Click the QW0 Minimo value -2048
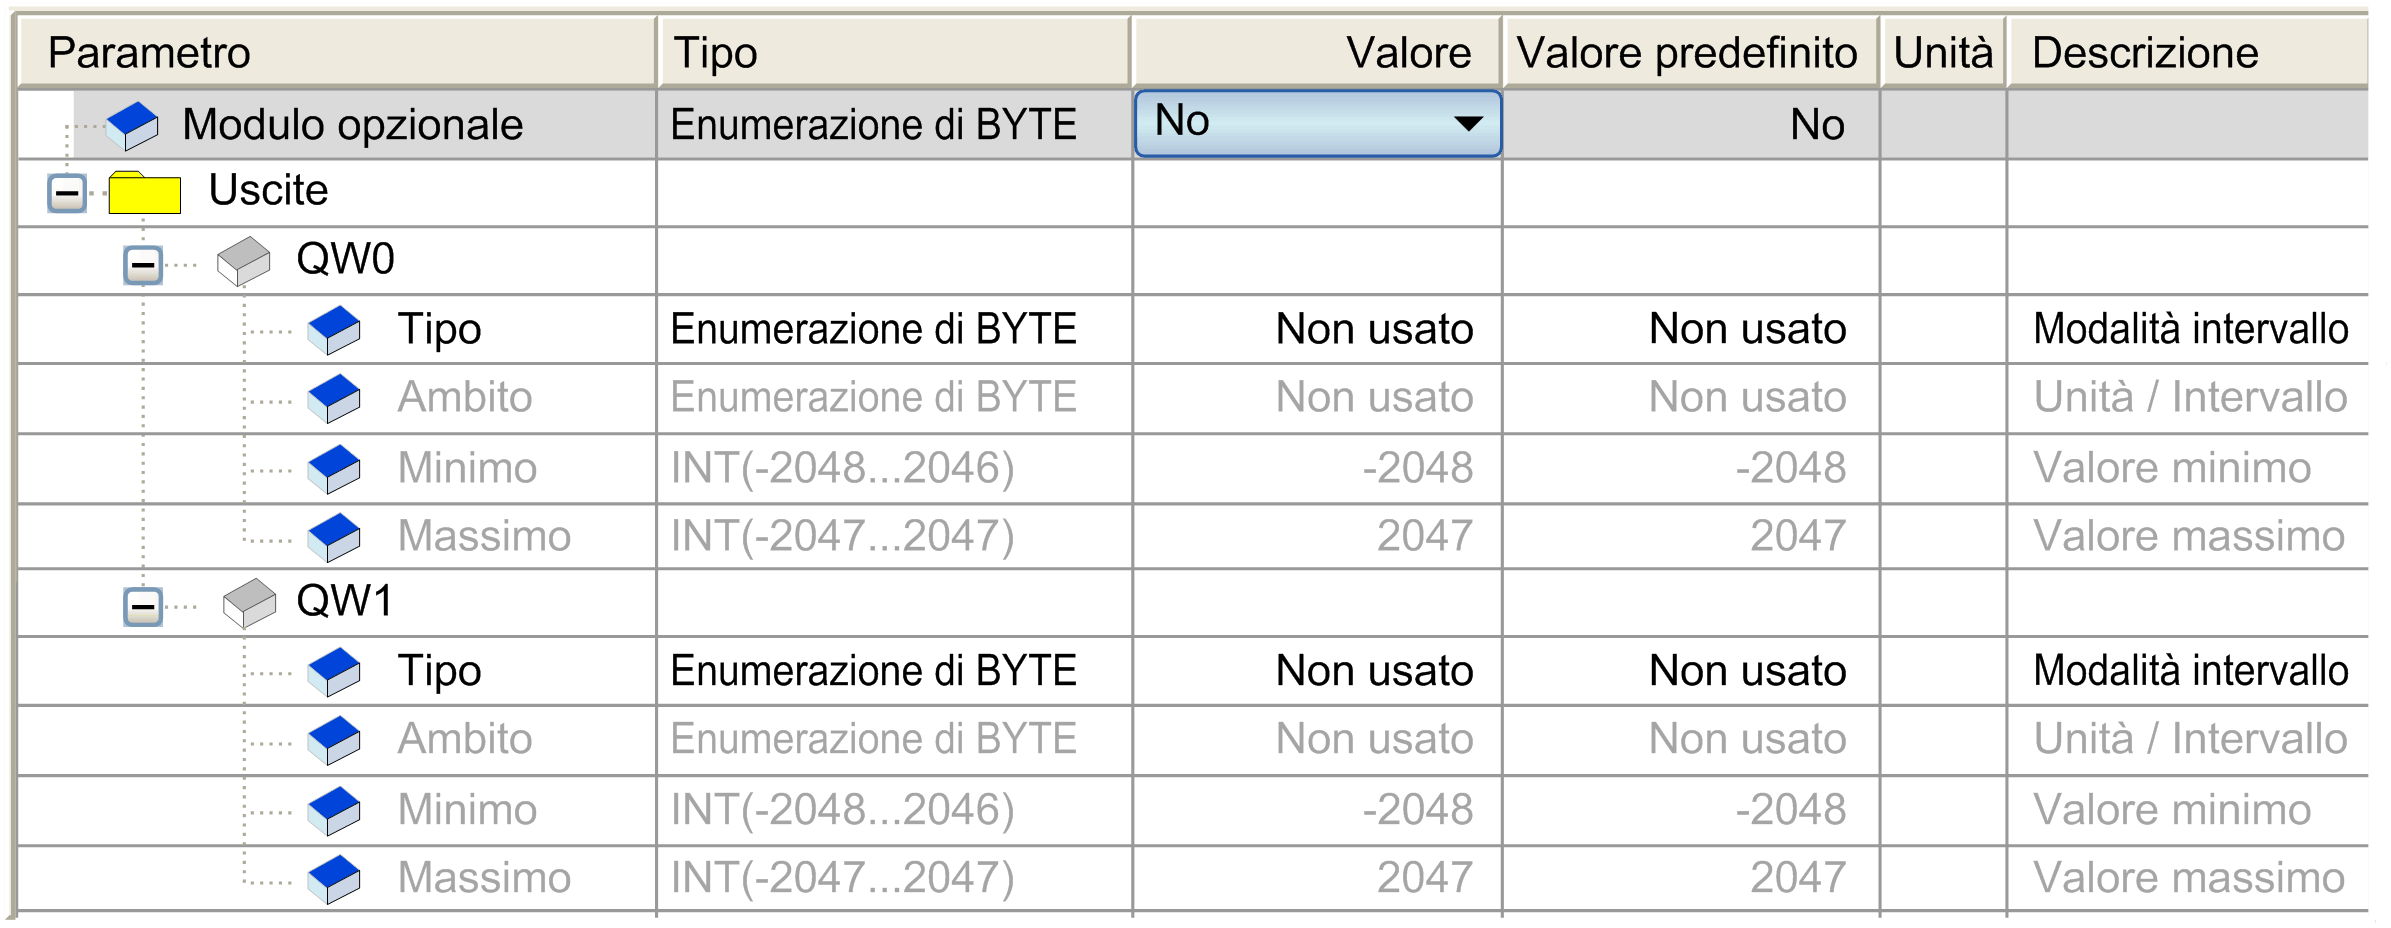The image size is (2391, 928). click(x=1418, y=468)
